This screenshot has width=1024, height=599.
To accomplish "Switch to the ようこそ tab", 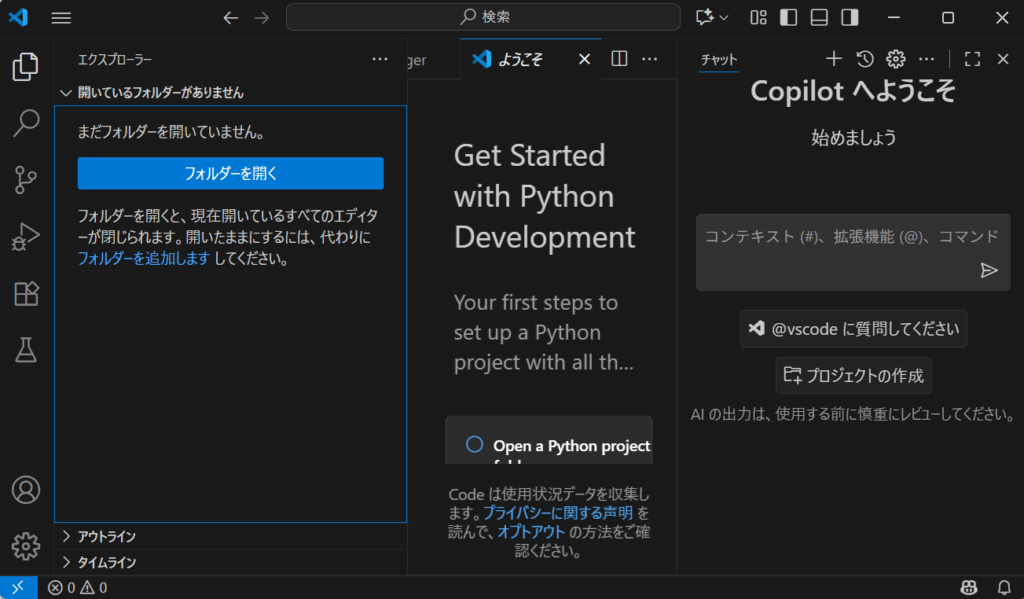I will [x=520, y=59].
